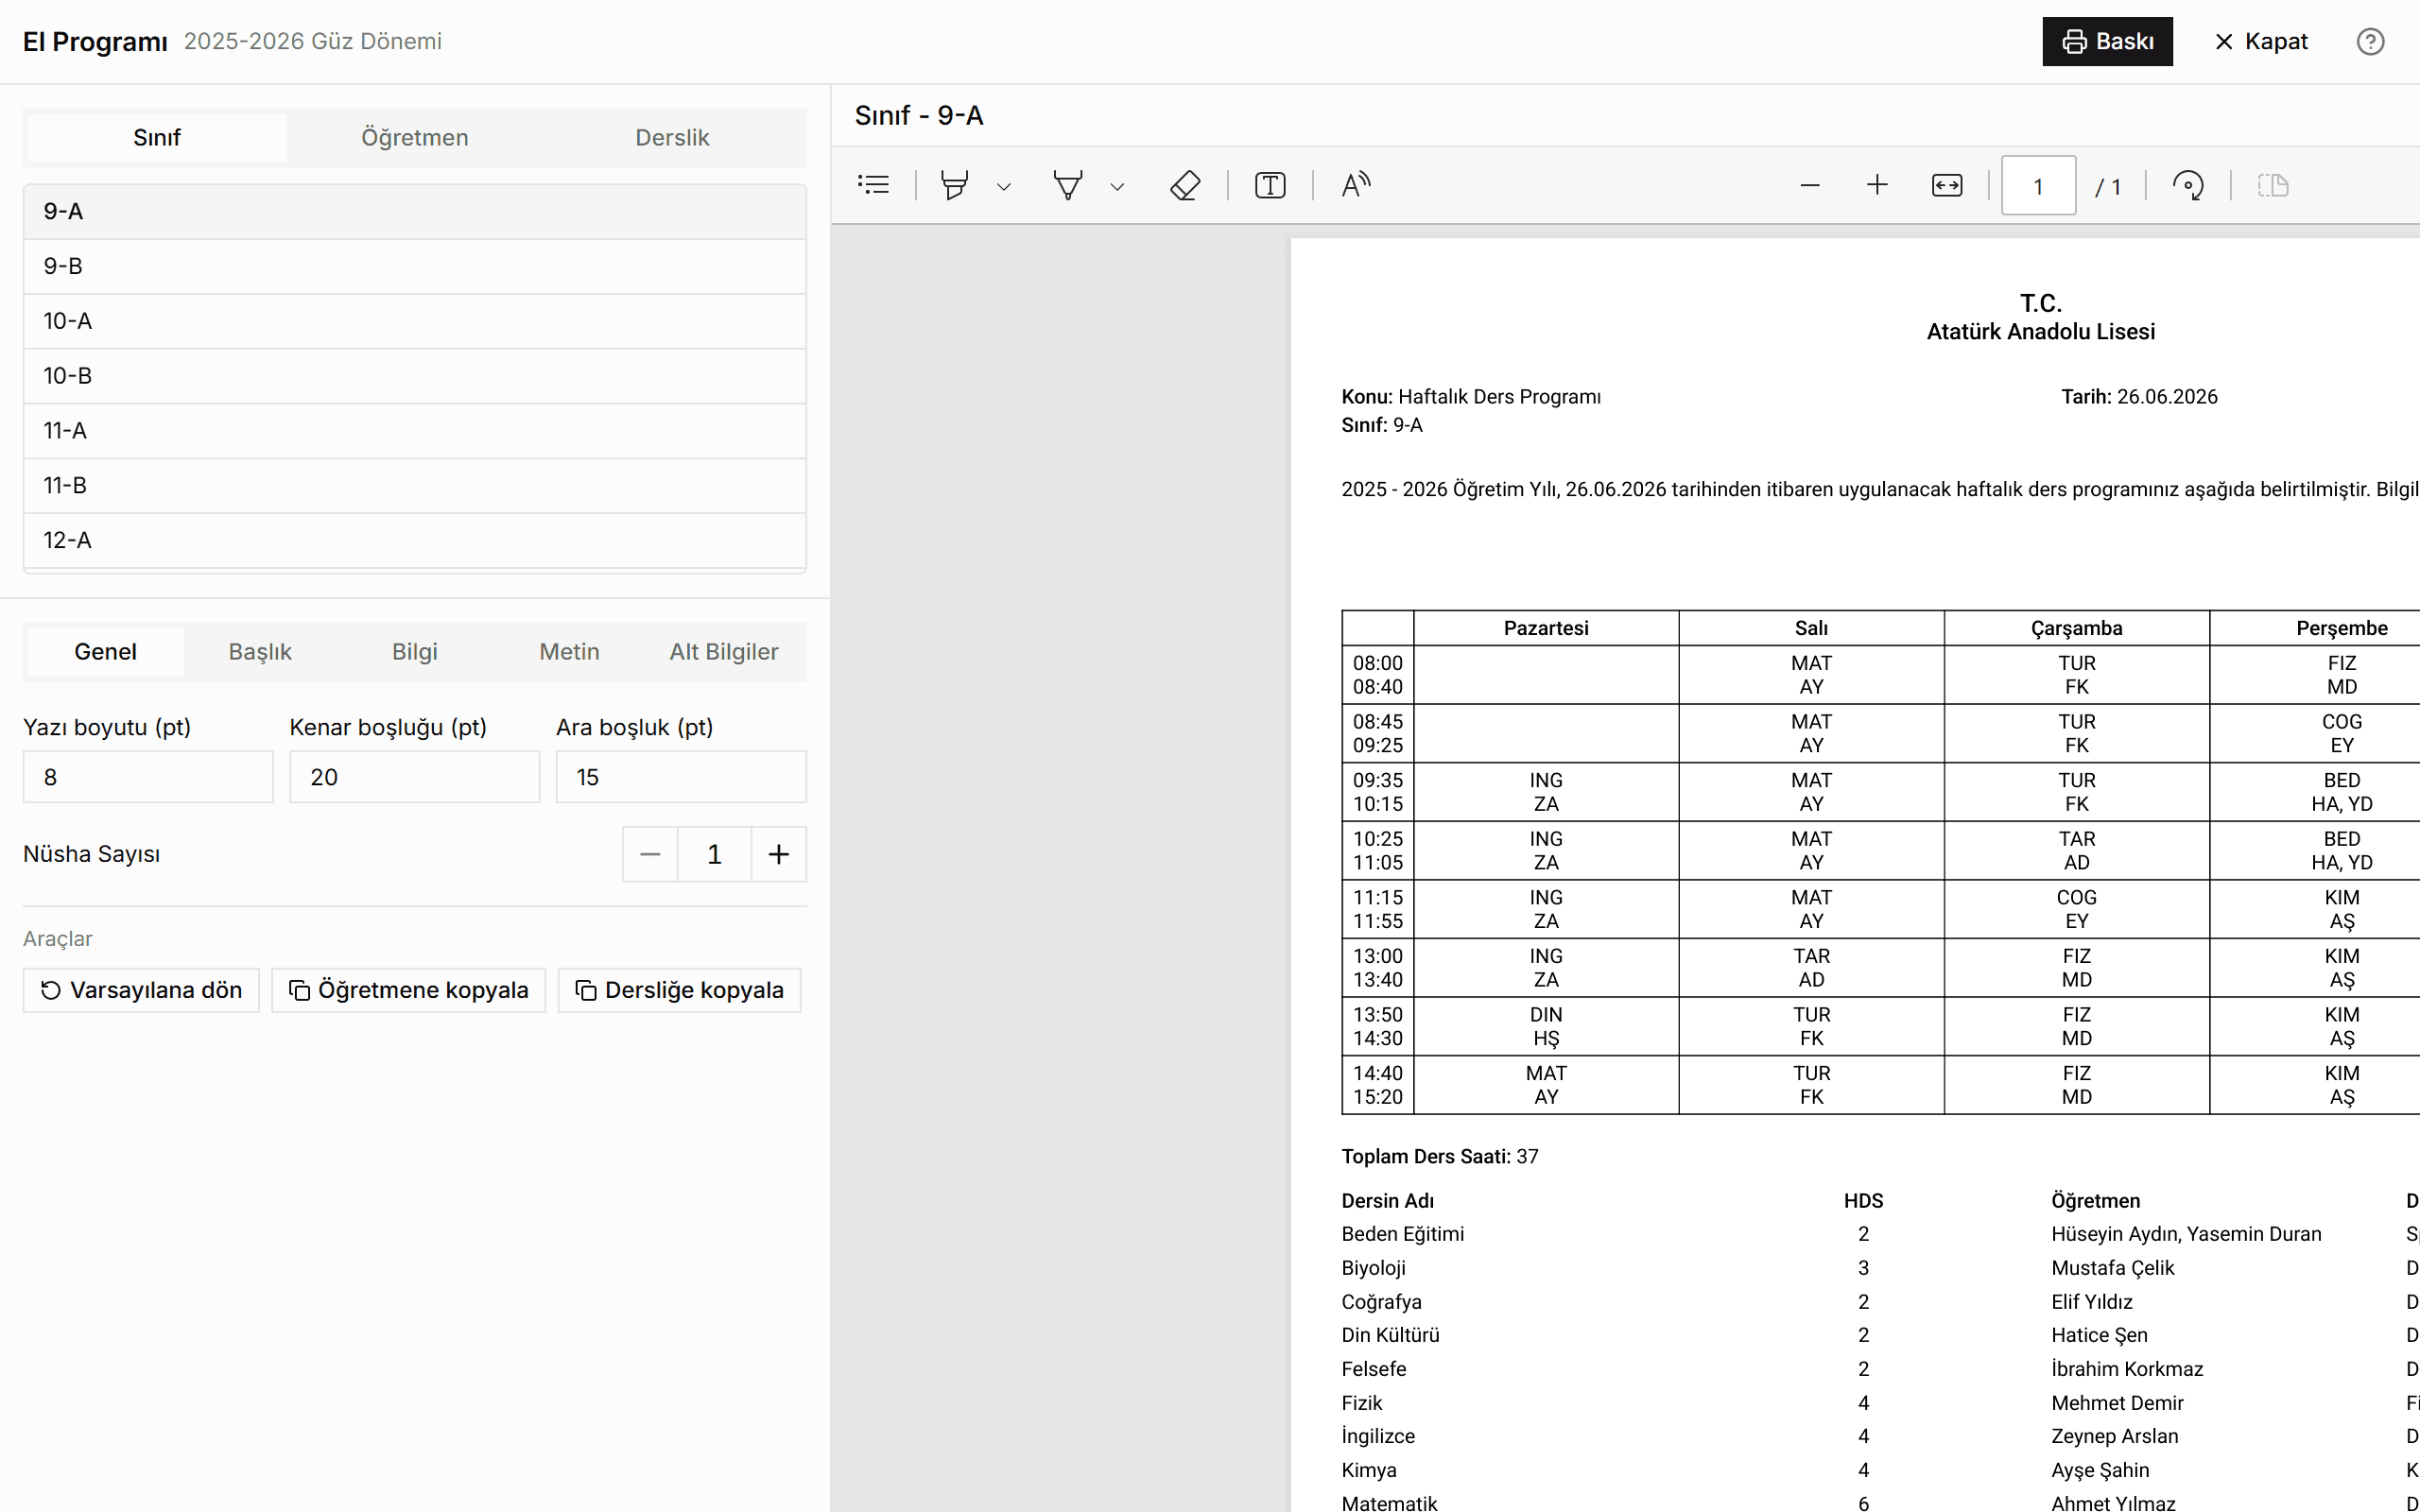Select class 10-A in the list

(x=414, y=321)
